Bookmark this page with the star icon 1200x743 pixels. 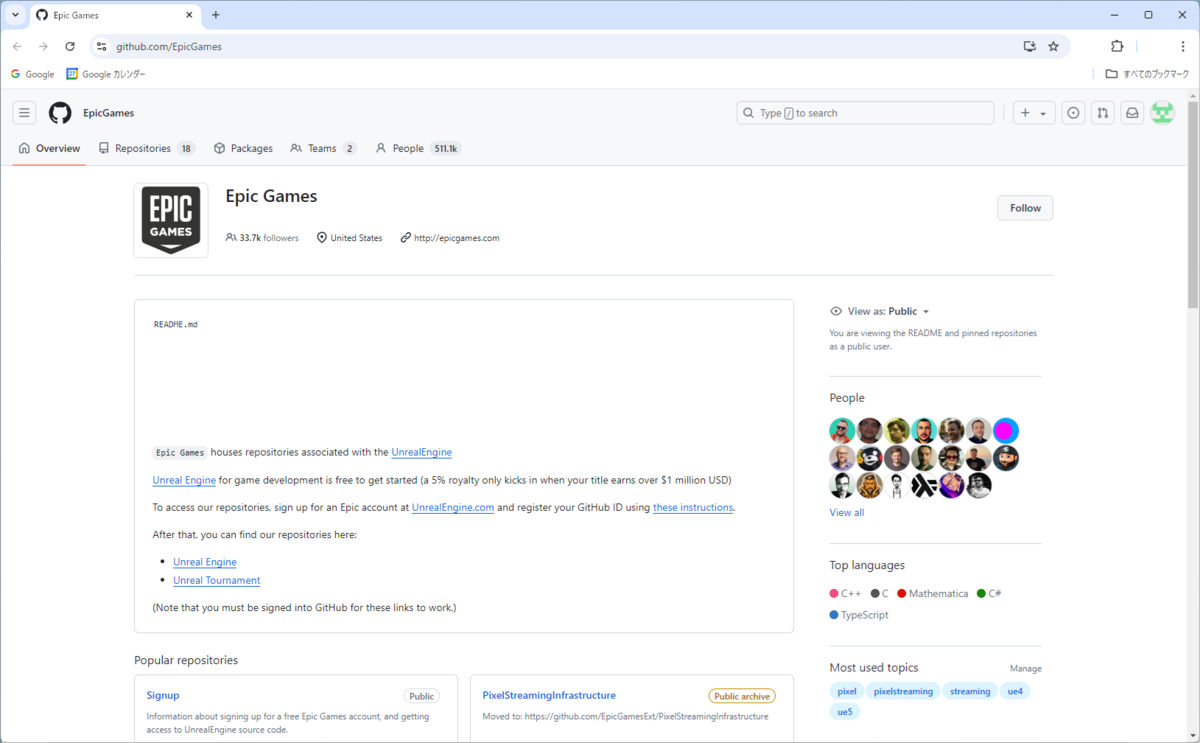(x=1053, y=46)
